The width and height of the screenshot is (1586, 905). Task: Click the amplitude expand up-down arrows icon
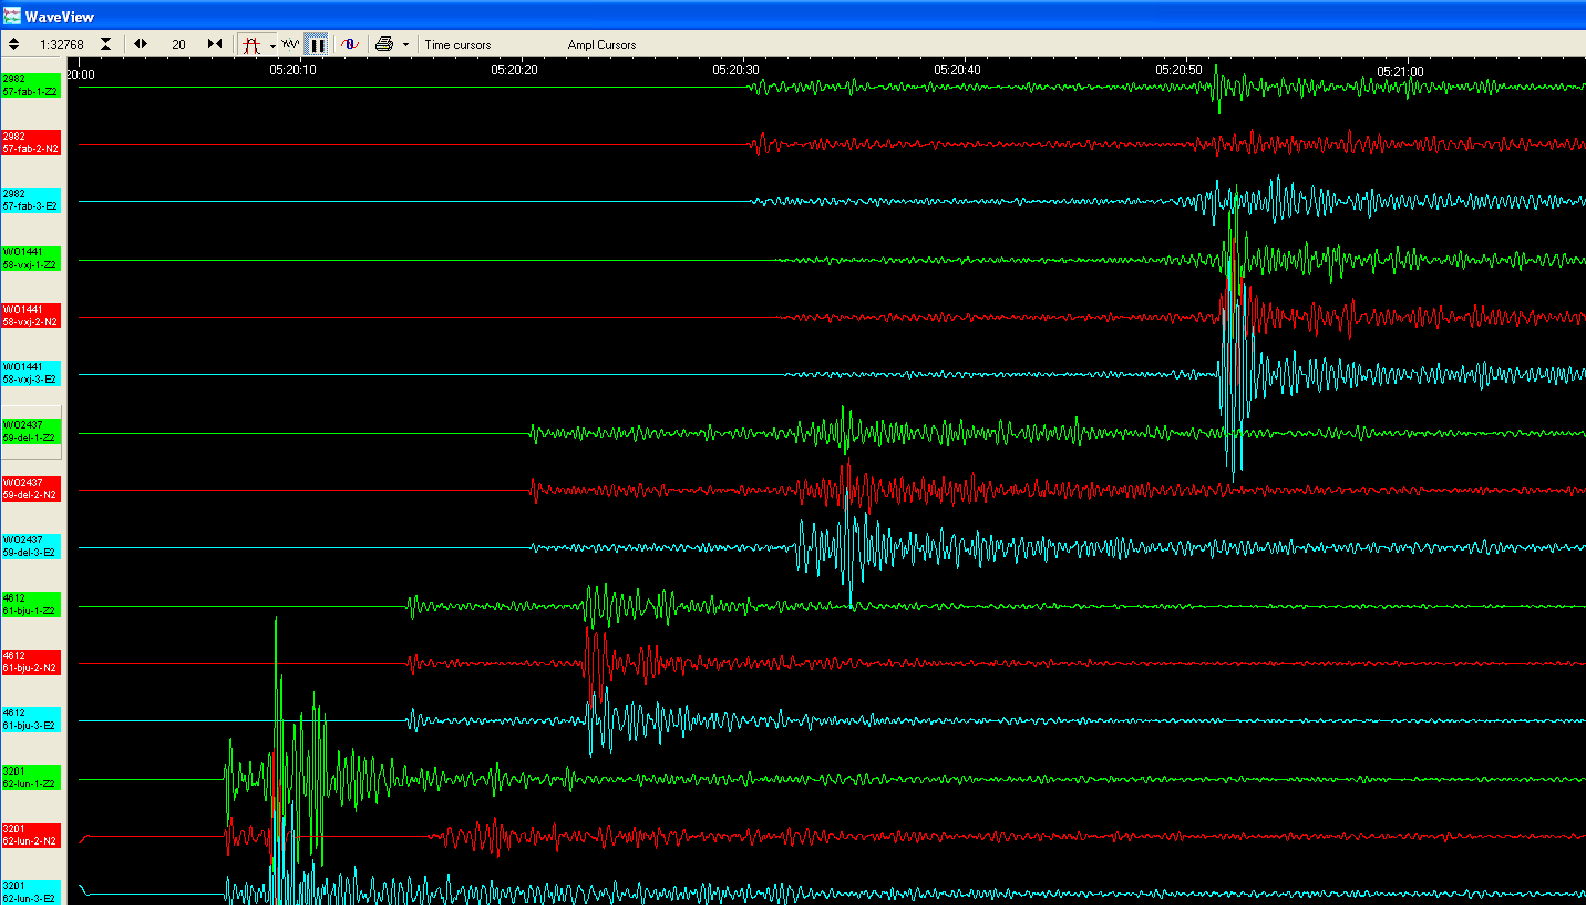(x=14, y=44)
